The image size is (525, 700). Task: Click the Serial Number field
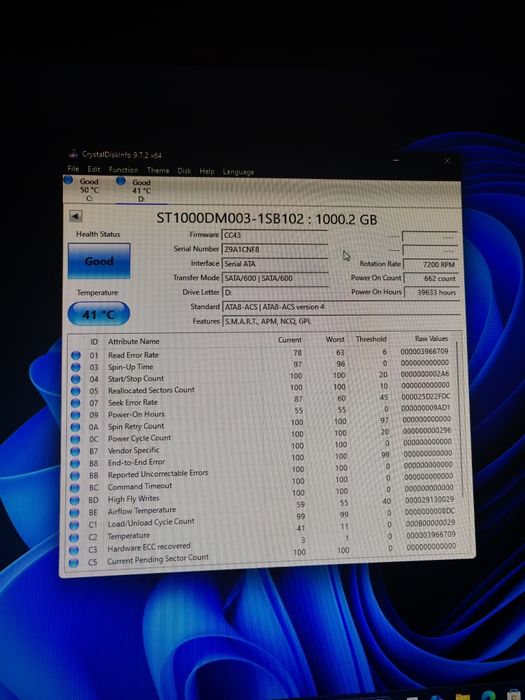pos(275,249)
